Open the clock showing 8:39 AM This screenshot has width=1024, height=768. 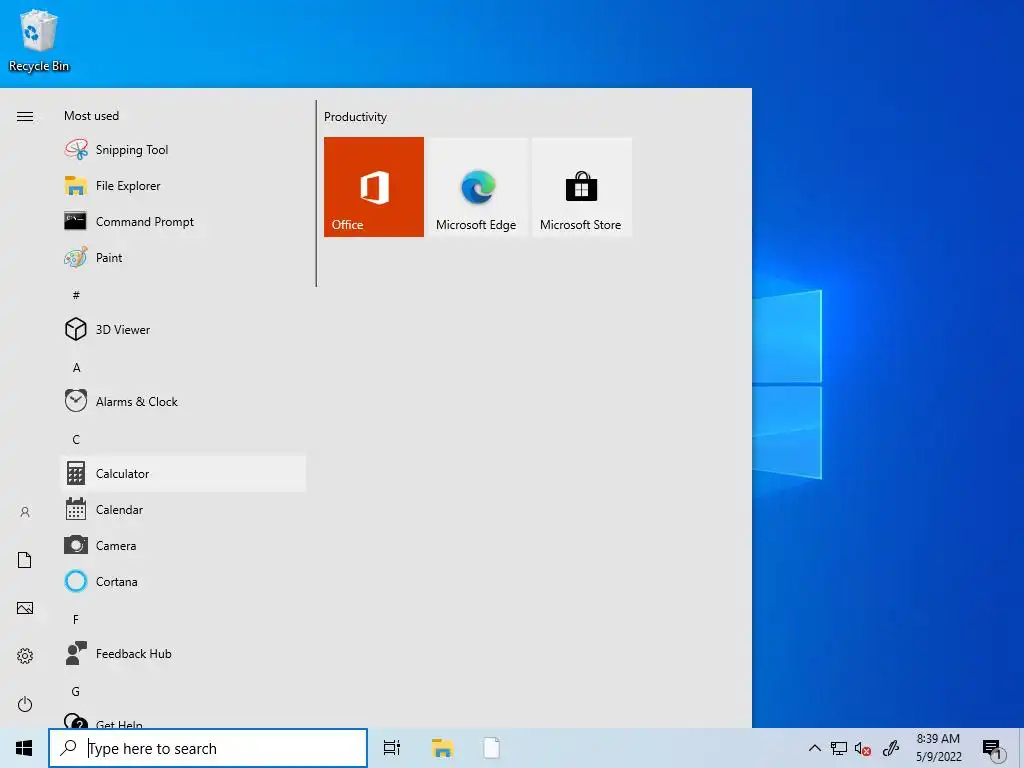tap(938, 748)
